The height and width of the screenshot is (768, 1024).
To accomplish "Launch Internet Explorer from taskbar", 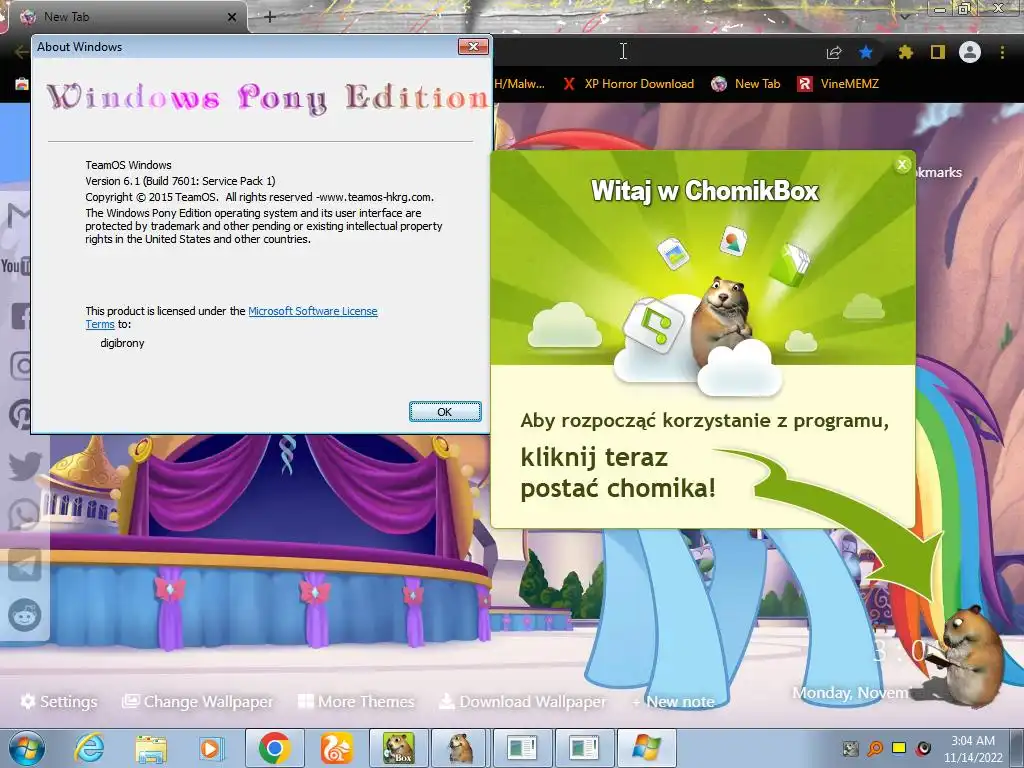I will click(x=89, y=748).
